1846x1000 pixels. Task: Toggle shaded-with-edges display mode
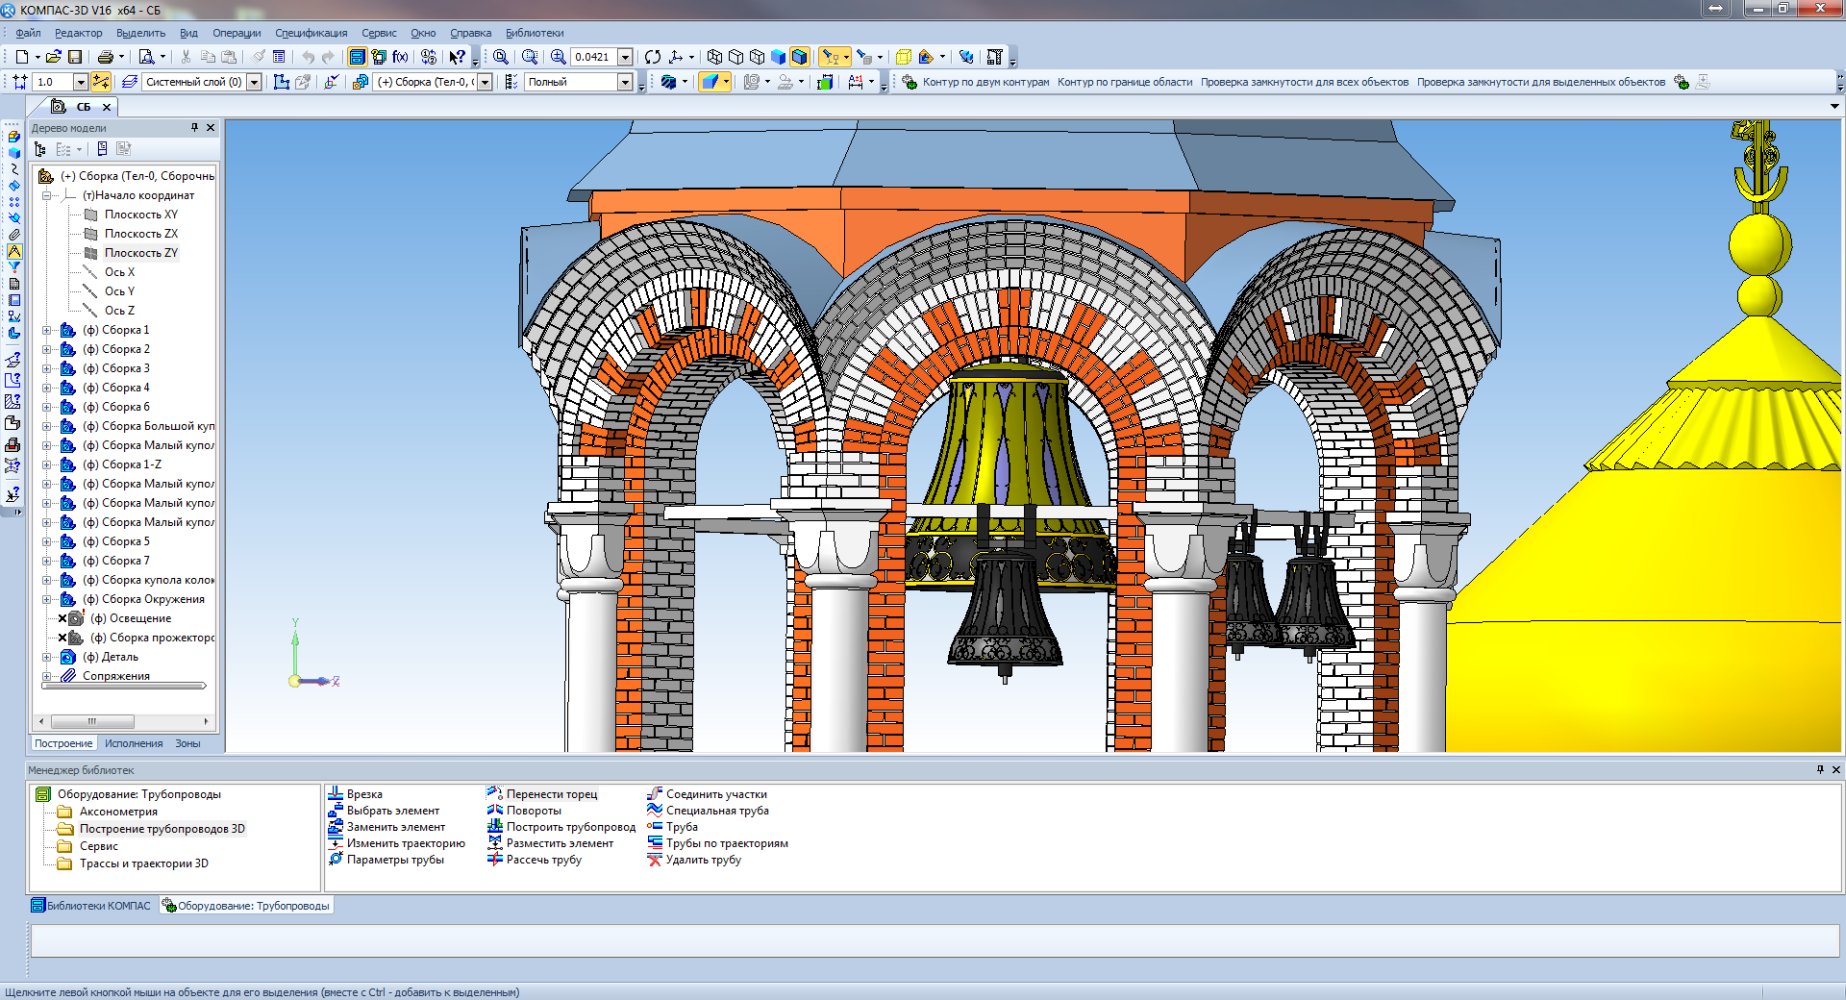coord(799,57)
